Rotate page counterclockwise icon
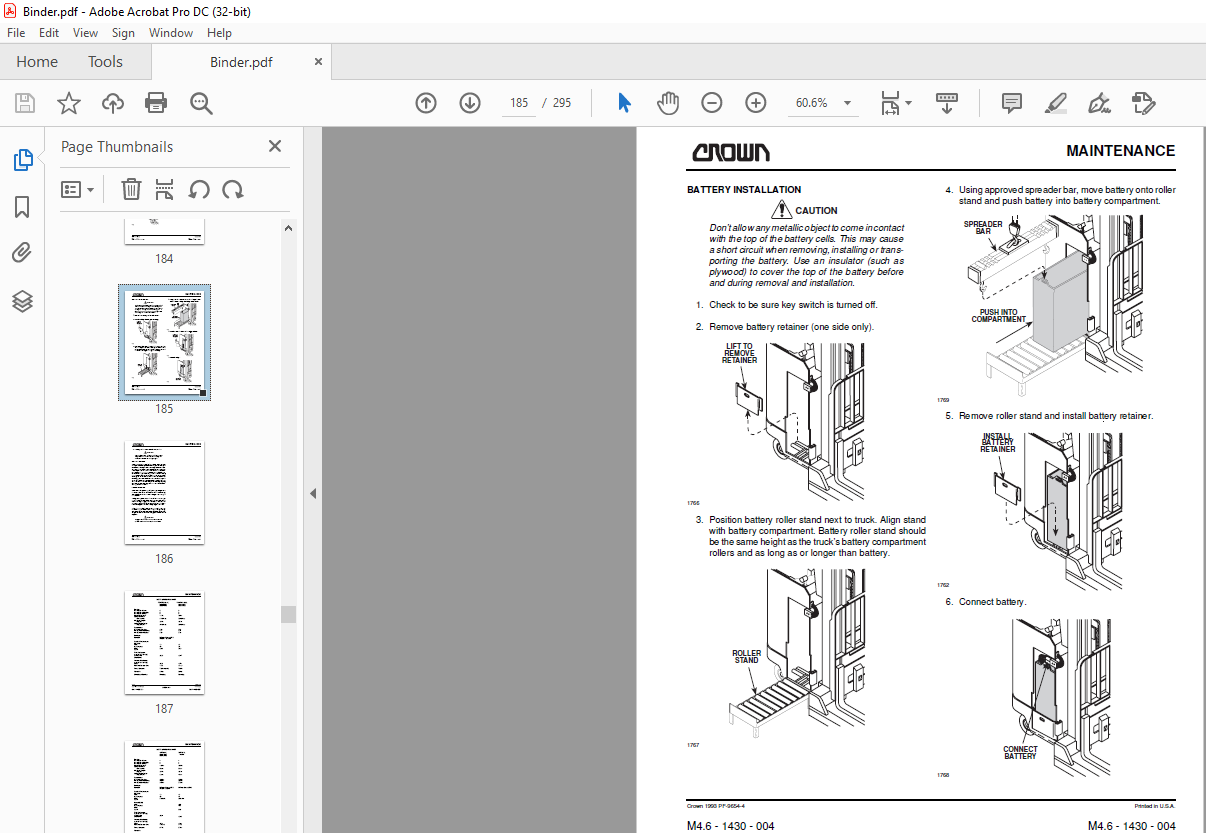The width and height of the screenshot is (1206, 833). click(x=199, y=189)
